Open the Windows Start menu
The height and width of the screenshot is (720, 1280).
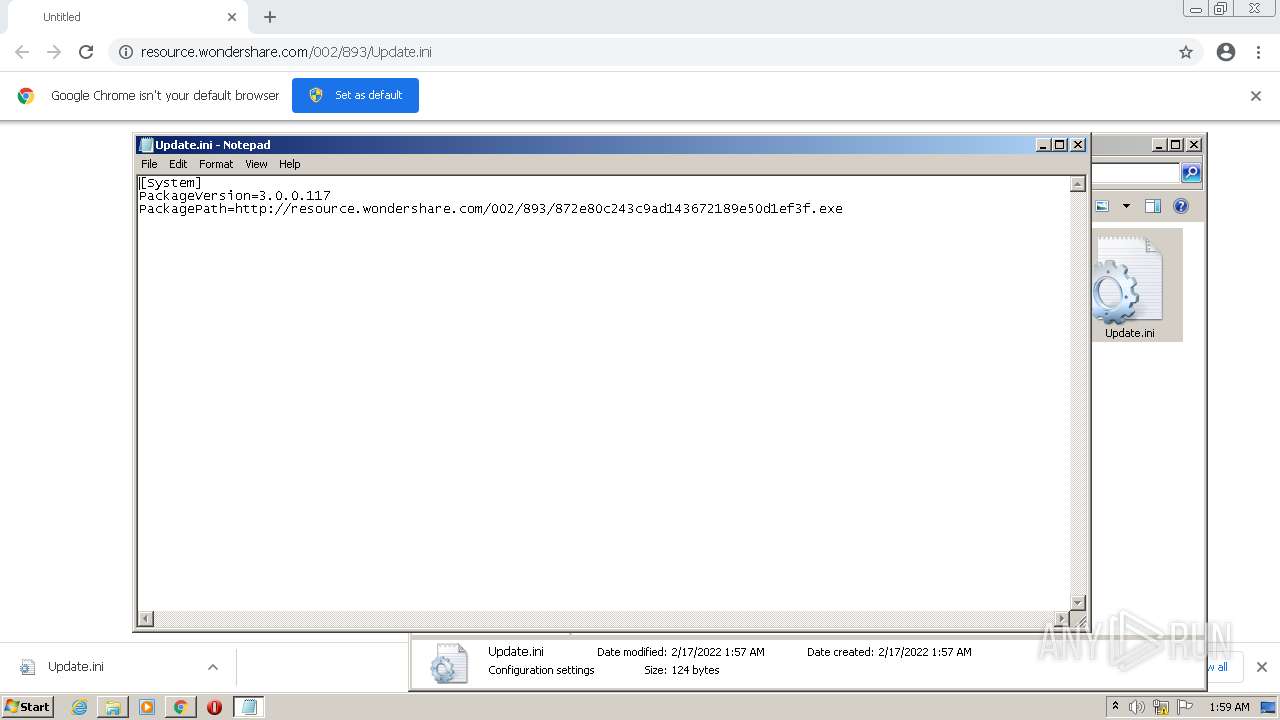click(x=28, y=707)
